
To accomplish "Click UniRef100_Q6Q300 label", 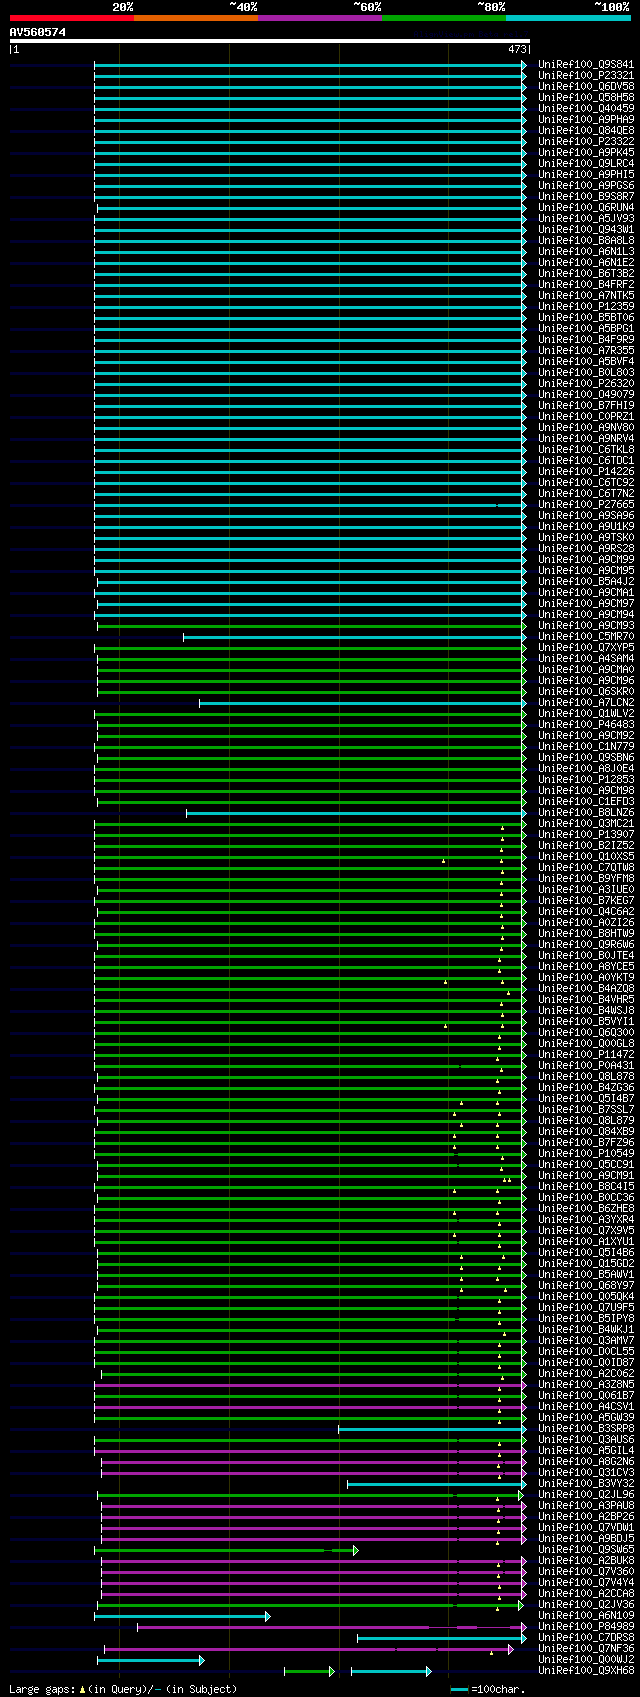I will [x=586, y=1032].
